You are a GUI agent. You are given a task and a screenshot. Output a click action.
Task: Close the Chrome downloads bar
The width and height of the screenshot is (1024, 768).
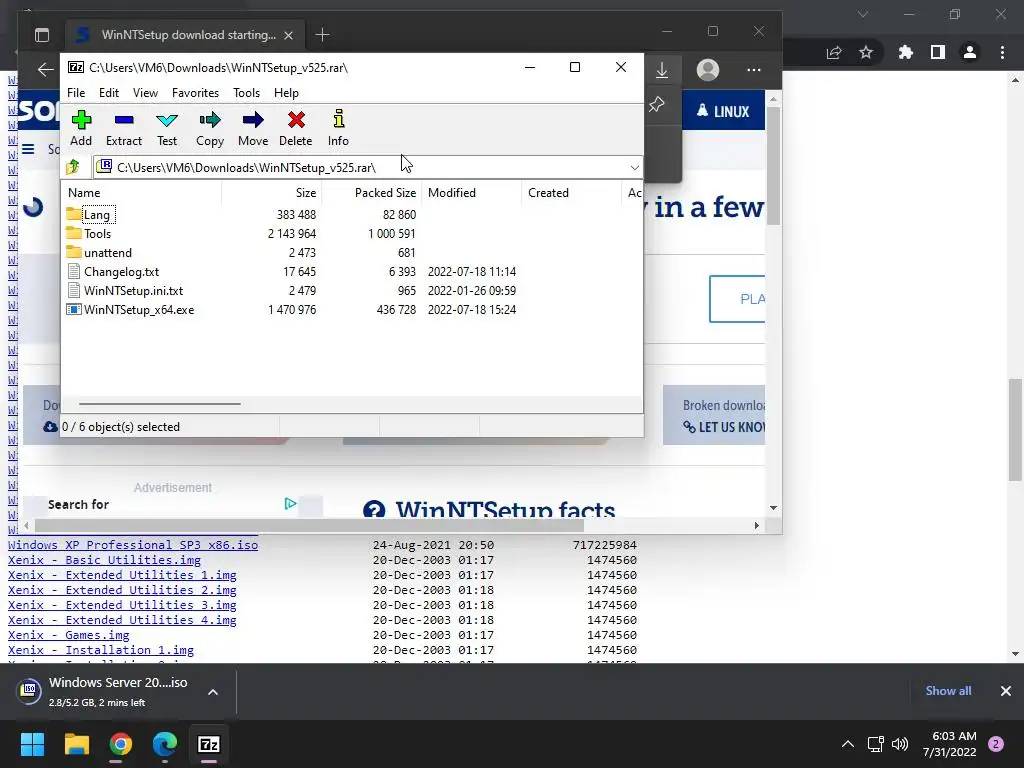(1006, 690)
